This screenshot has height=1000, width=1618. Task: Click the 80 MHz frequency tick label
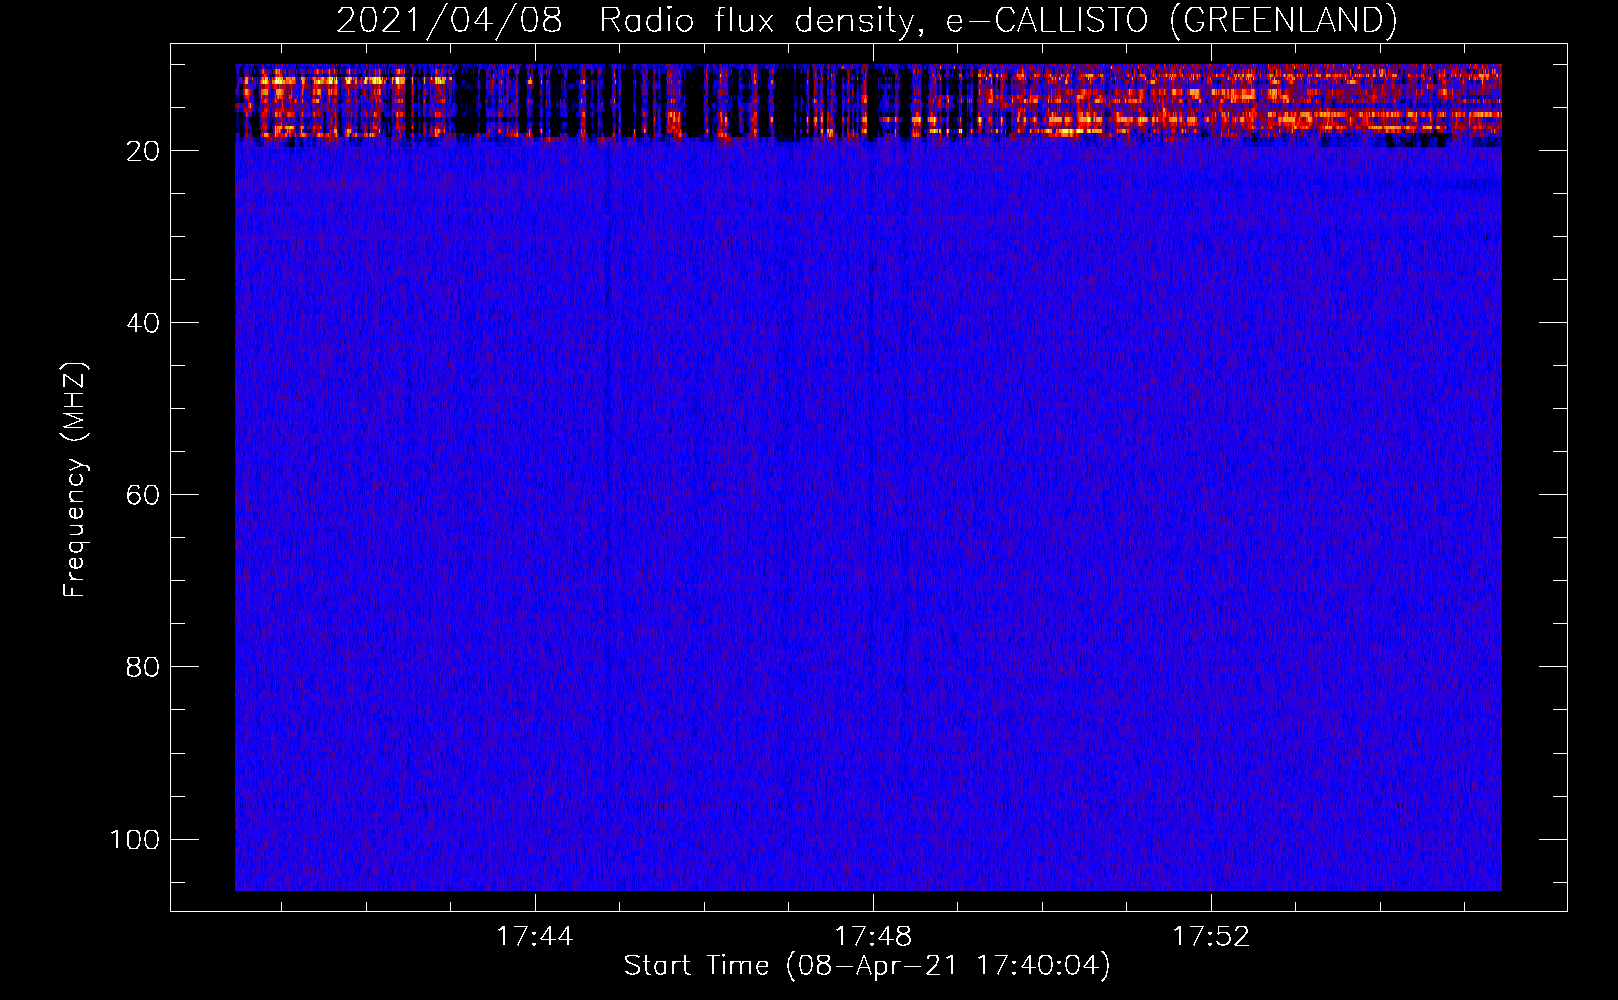tap(143, 667)
